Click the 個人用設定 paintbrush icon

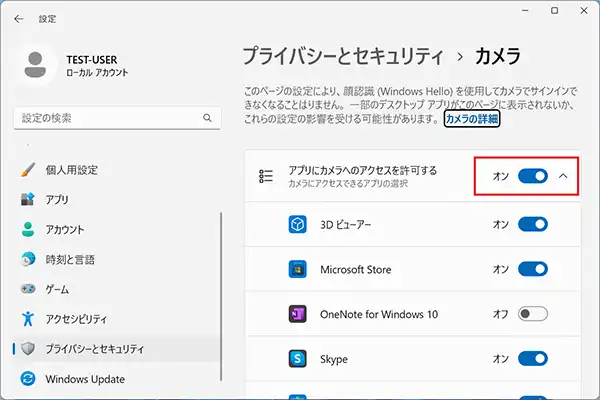(28, 170)
